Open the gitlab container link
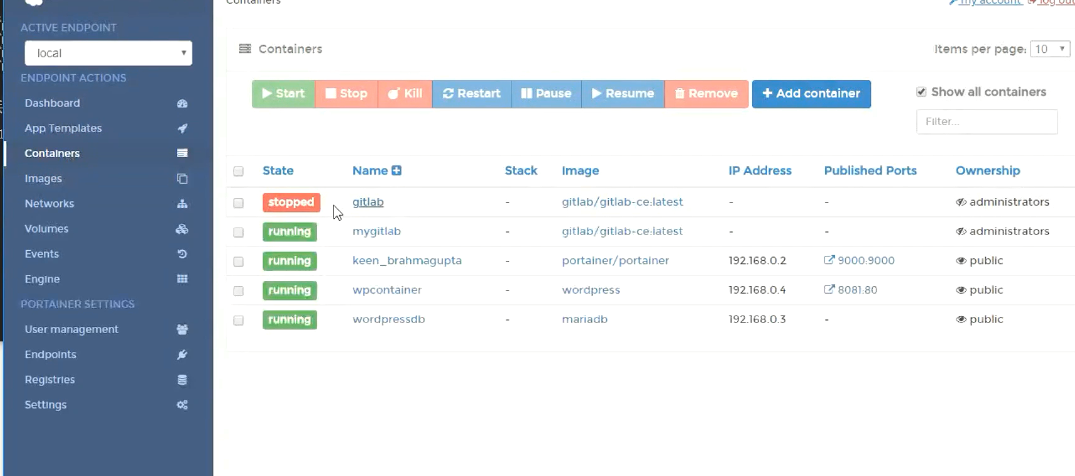1075x476 pixels. click(367, 202)
